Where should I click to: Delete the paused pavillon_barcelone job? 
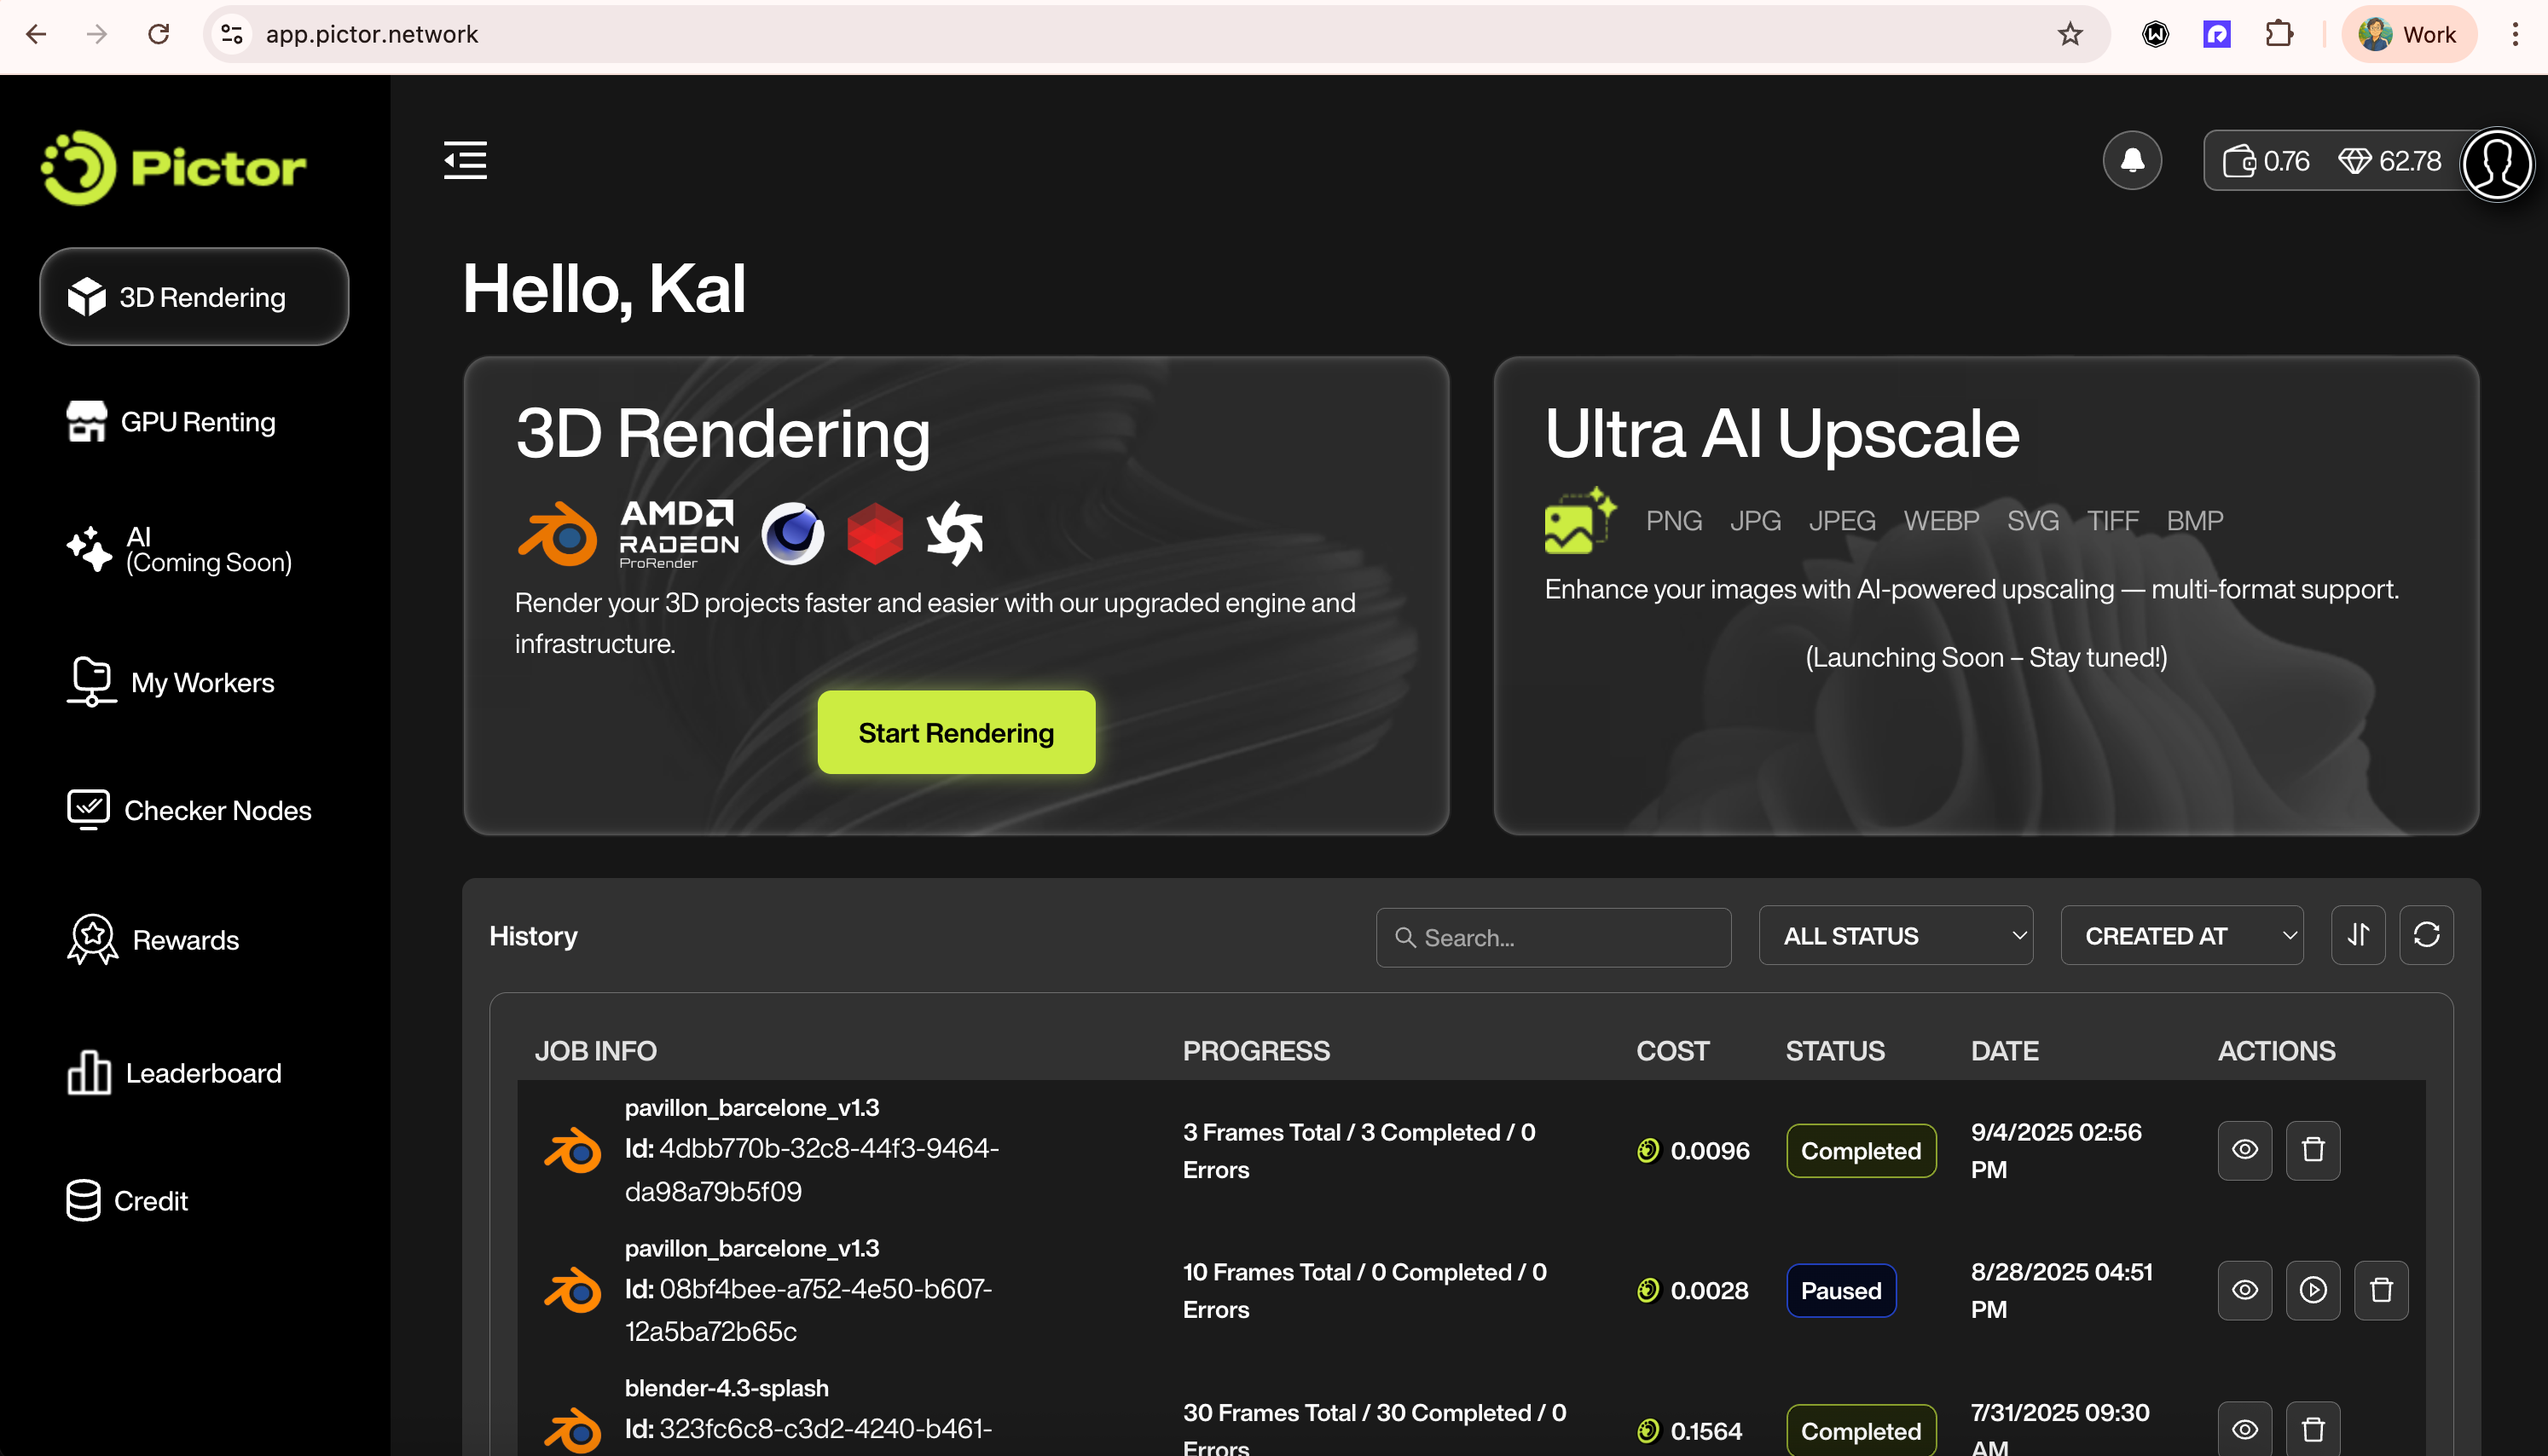pyautogui.click(x=2380, y=1290)
